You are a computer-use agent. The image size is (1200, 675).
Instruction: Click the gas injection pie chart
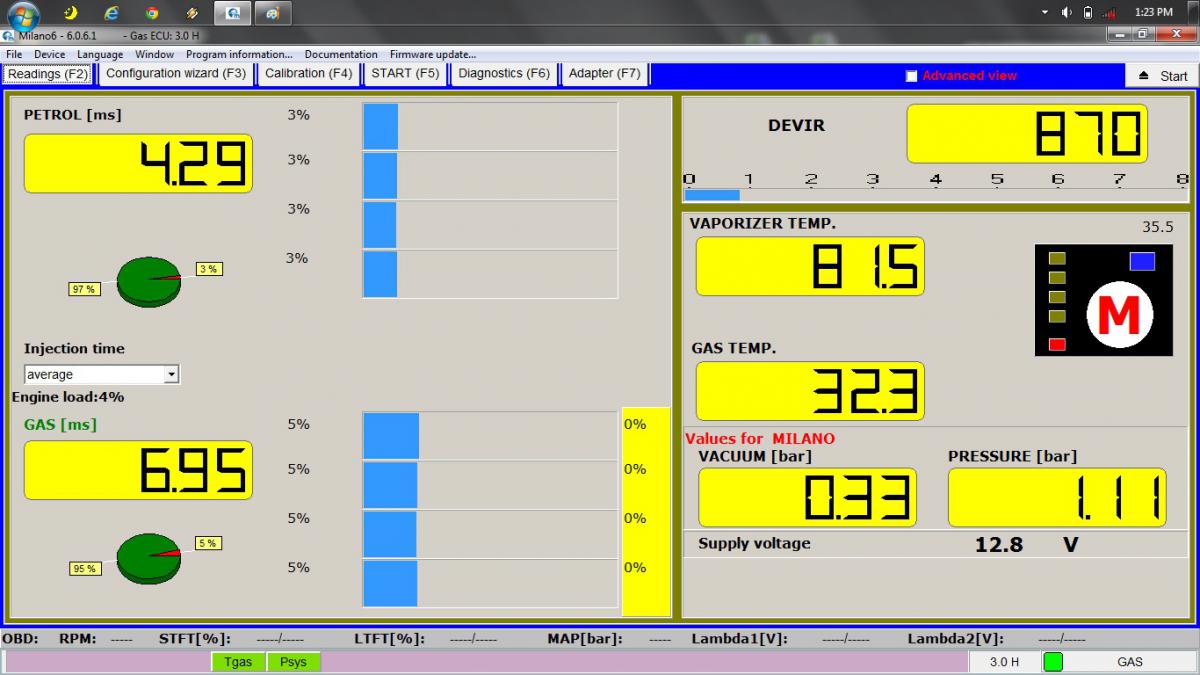coord(149,558)
